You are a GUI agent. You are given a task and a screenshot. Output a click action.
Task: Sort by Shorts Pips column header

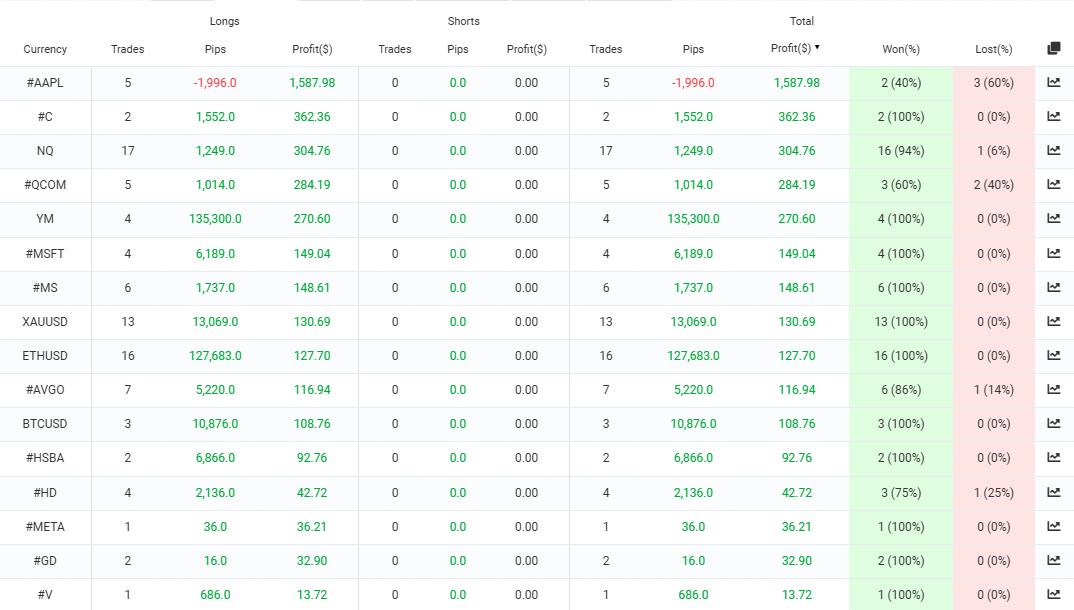(x=457, y=49)
